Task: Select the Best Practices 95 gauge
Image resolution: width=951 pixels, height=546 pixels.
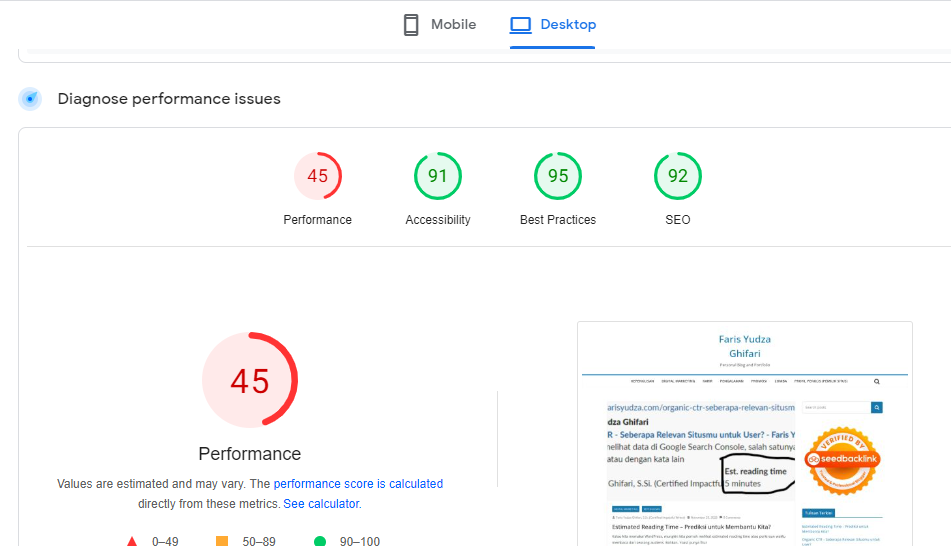Action: 558,177
